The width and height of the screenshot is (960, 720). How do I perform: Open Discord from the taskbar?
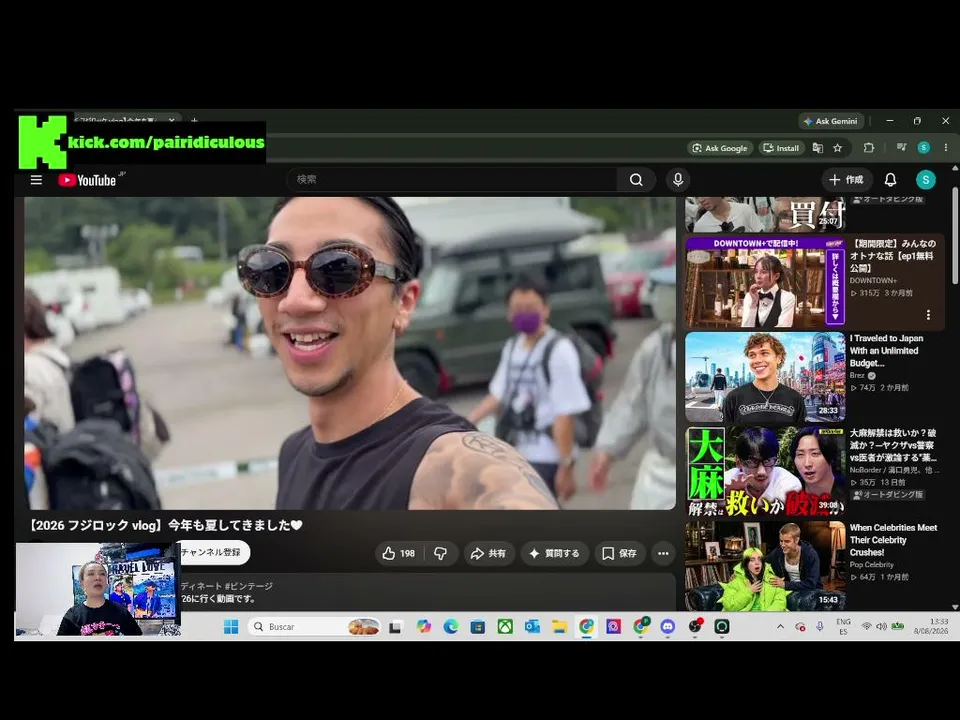[667, 626]
